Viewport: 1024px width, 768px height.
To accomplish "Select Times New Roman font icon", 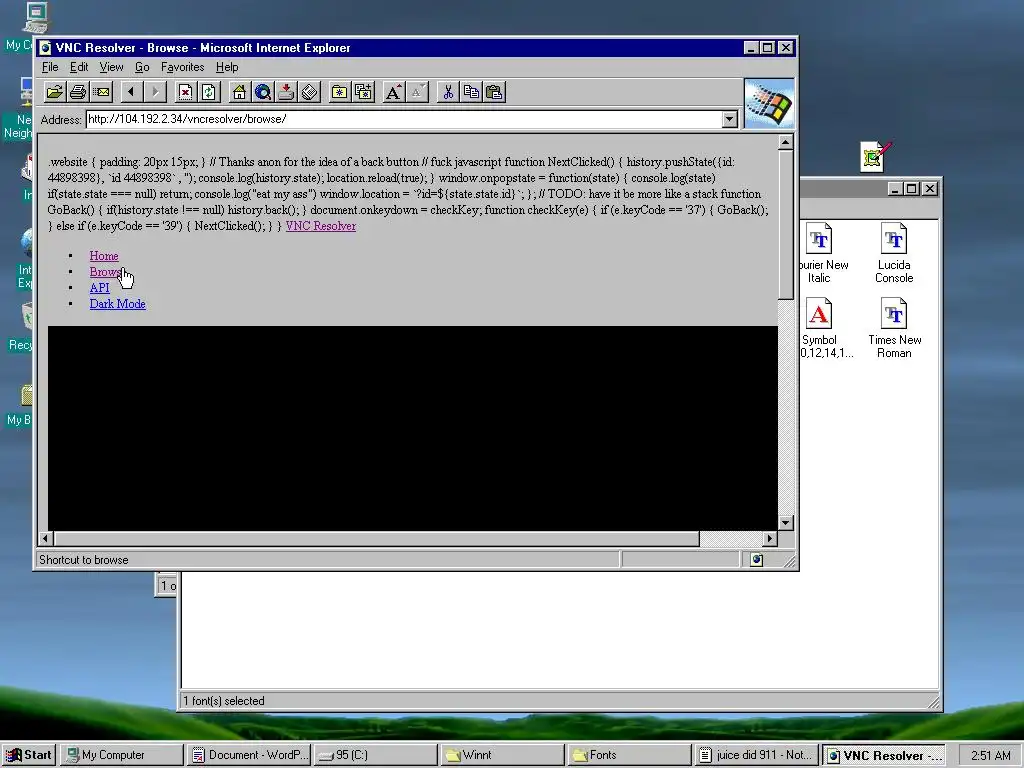I will 894,328.
